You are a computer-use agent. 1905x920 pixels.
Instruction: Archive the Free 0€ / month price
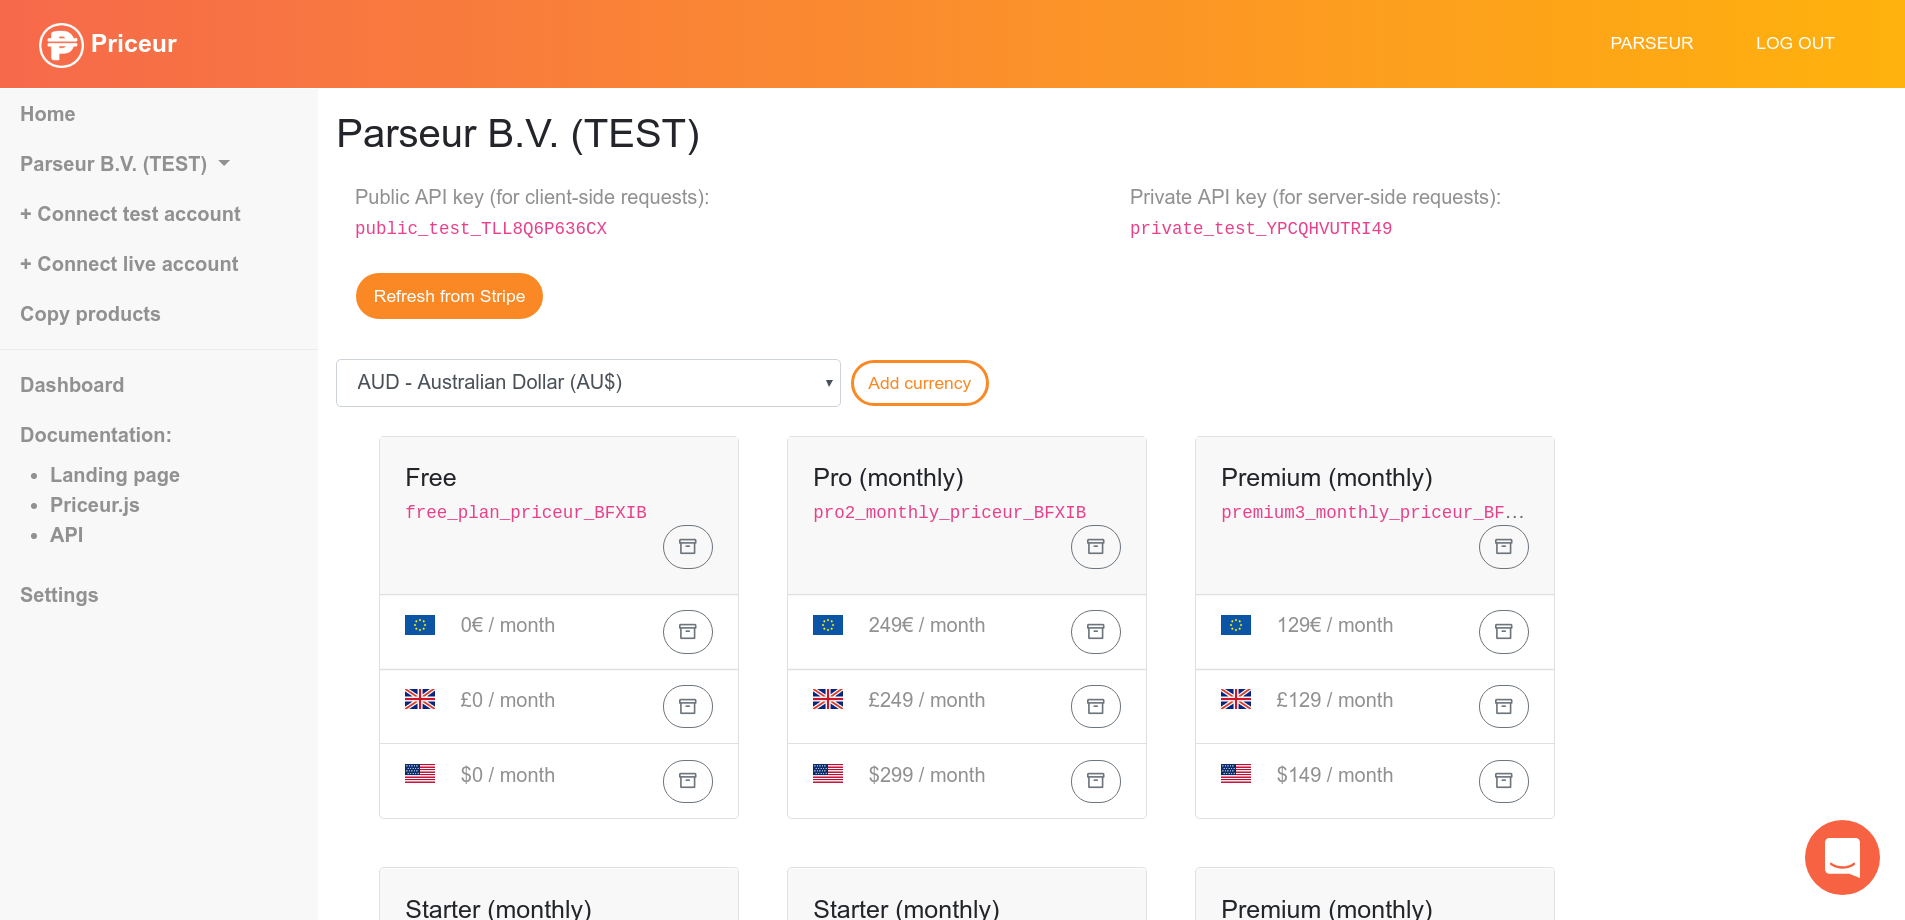coord(688,632)
